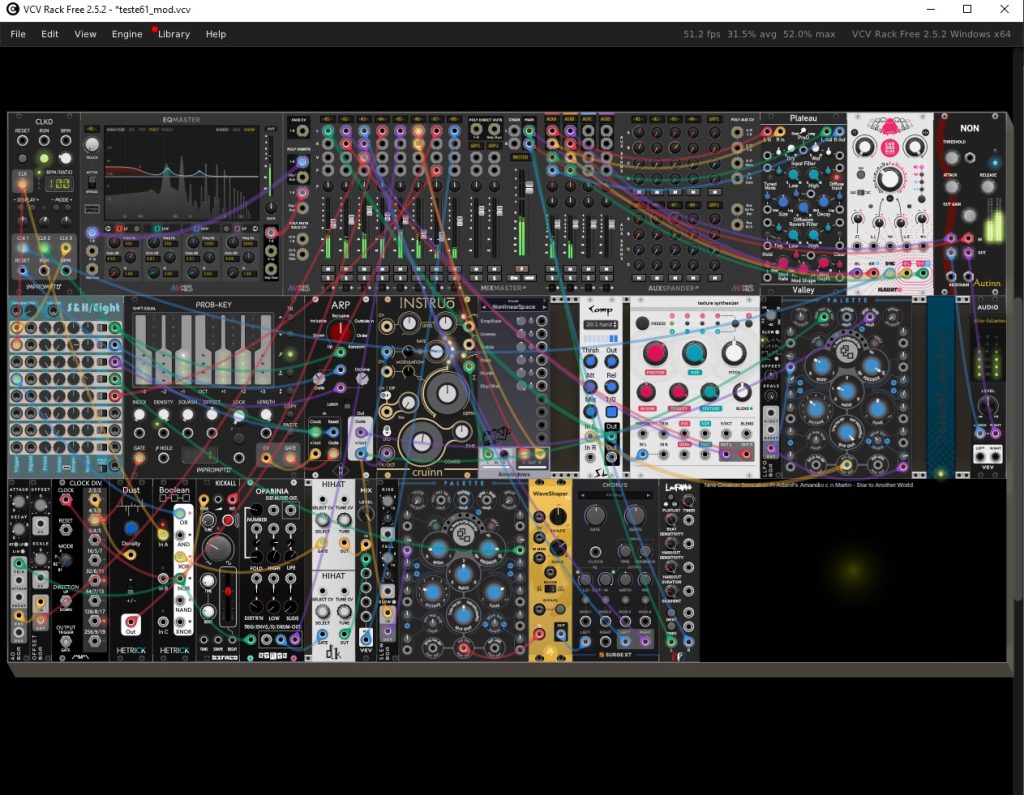The height and width of the screenshot is (795, 1024).
Task: Adjust EQMaster output GAIN knob
Action: coord(270,208)
